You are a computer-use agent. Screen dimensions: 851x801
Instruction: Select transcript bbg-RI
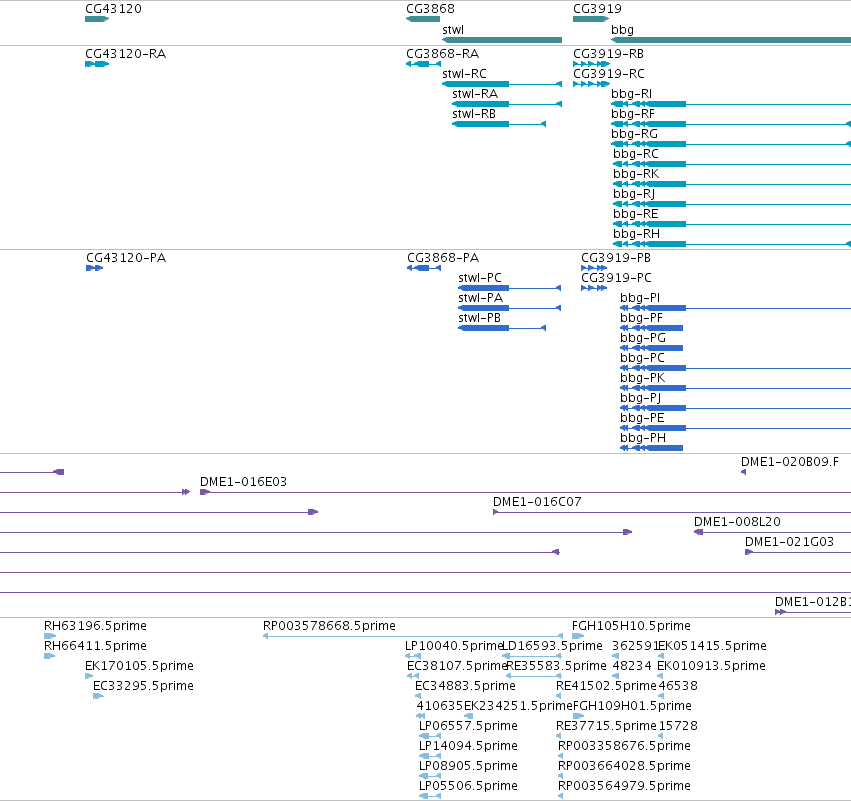[x=632, y=94]
